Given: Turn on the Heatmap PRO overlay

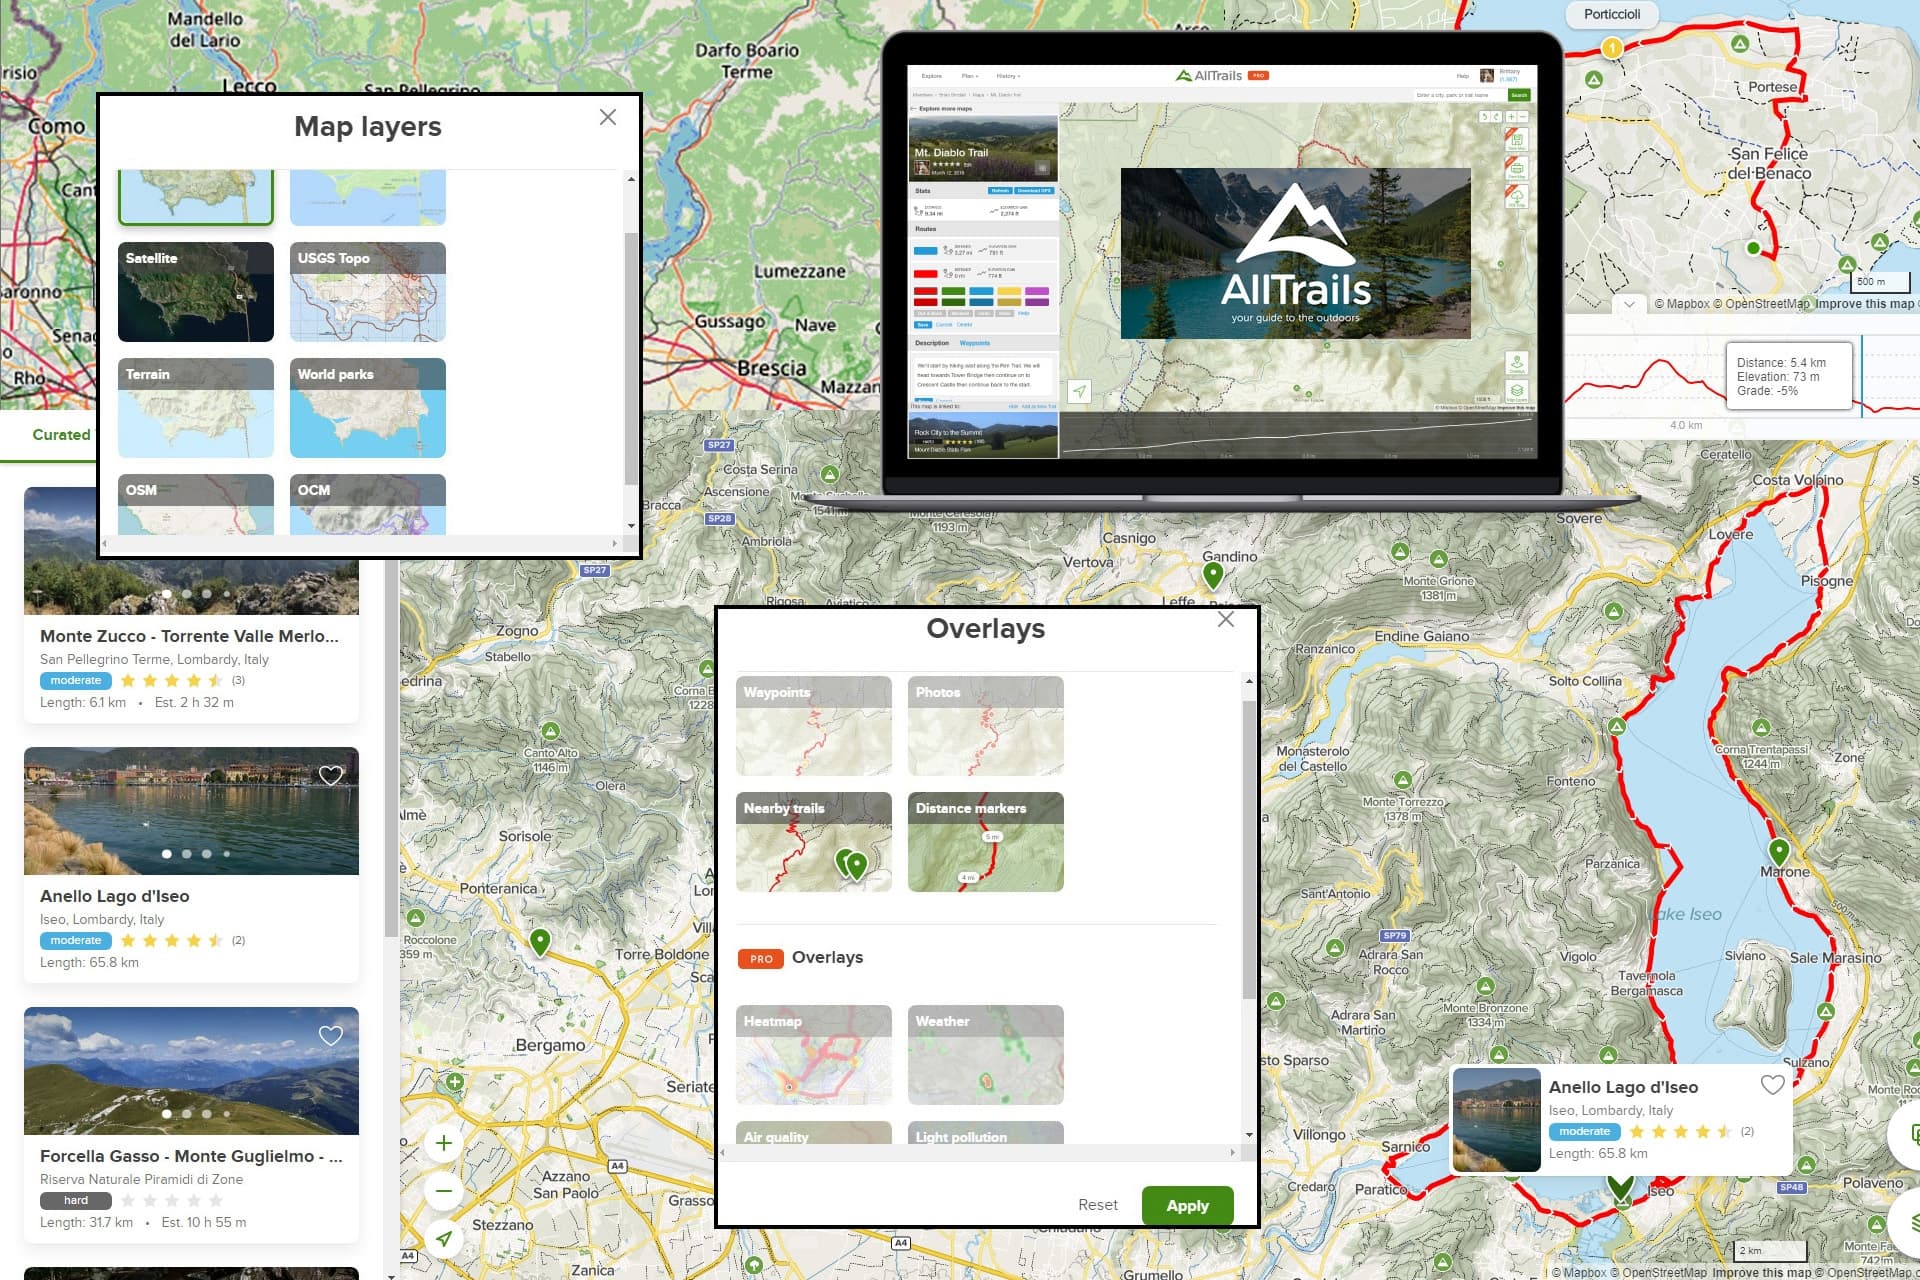Looking at the screenshot, I should click(814, 1055).
